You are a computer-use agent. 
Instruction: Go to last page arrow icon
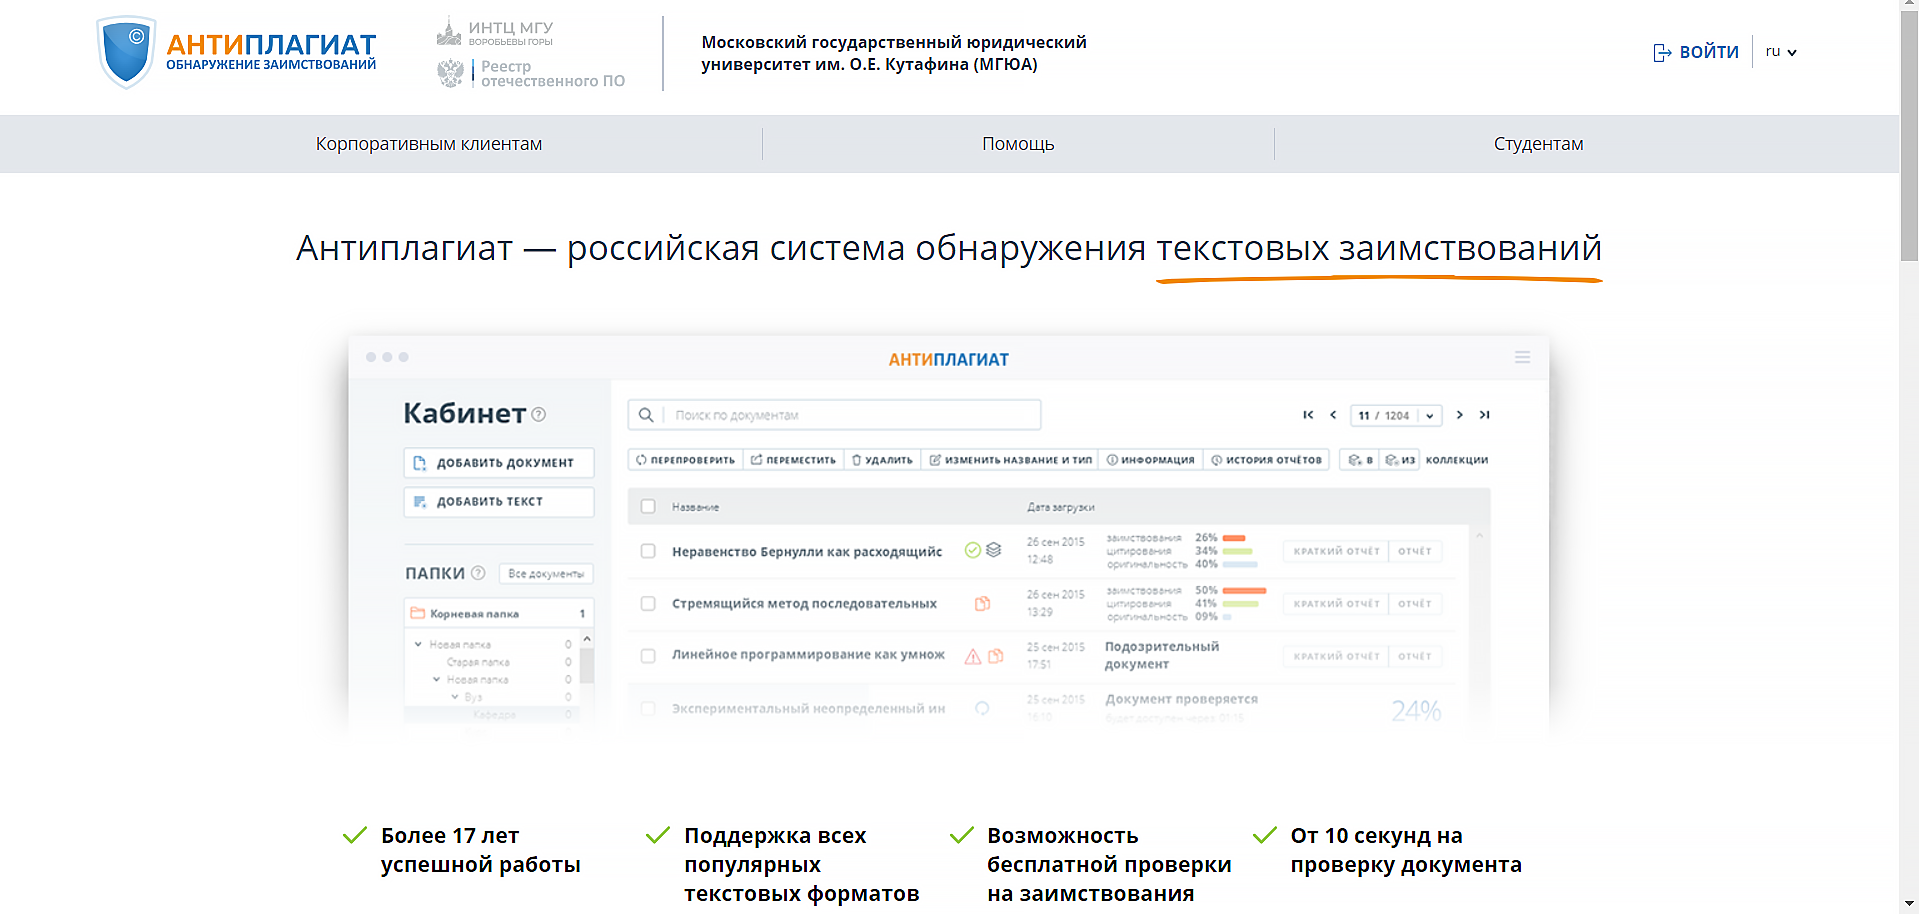click(x=1485, y=415)
